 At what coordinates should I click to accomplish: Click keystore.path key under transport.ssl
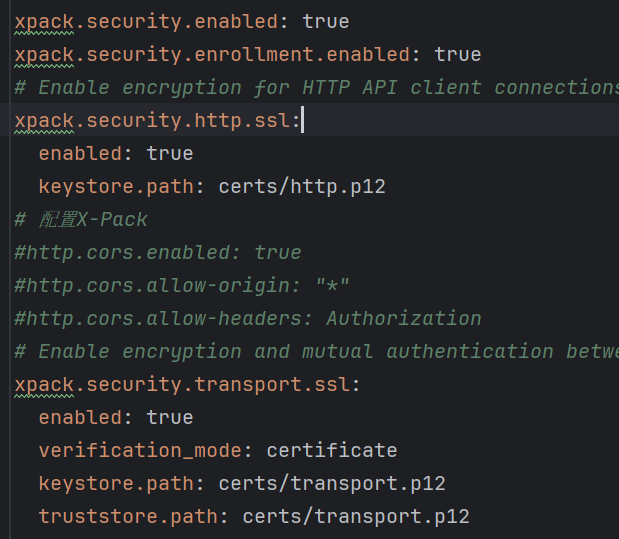coord(116,484)
